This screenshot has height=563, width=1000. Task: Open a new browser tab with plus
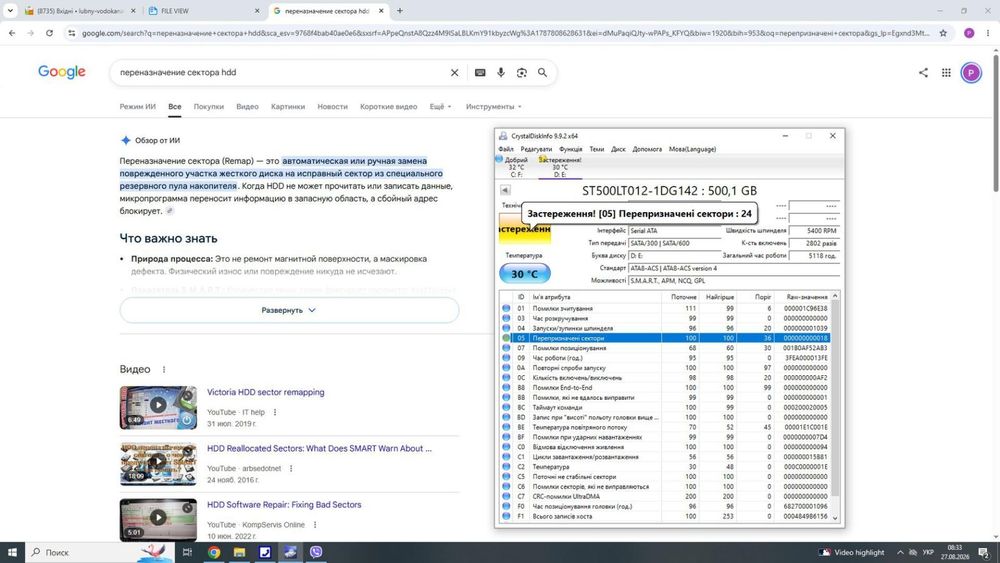400,11
